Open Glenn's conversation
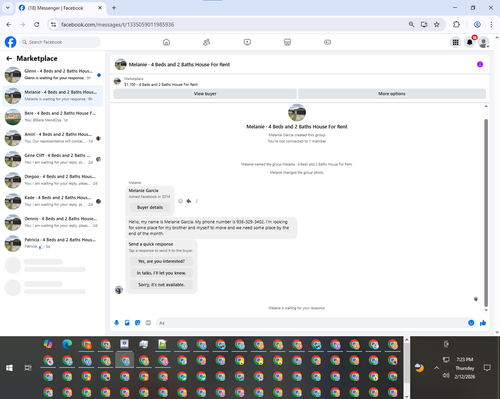The image size is (500, 399). (x=53, y=75)
